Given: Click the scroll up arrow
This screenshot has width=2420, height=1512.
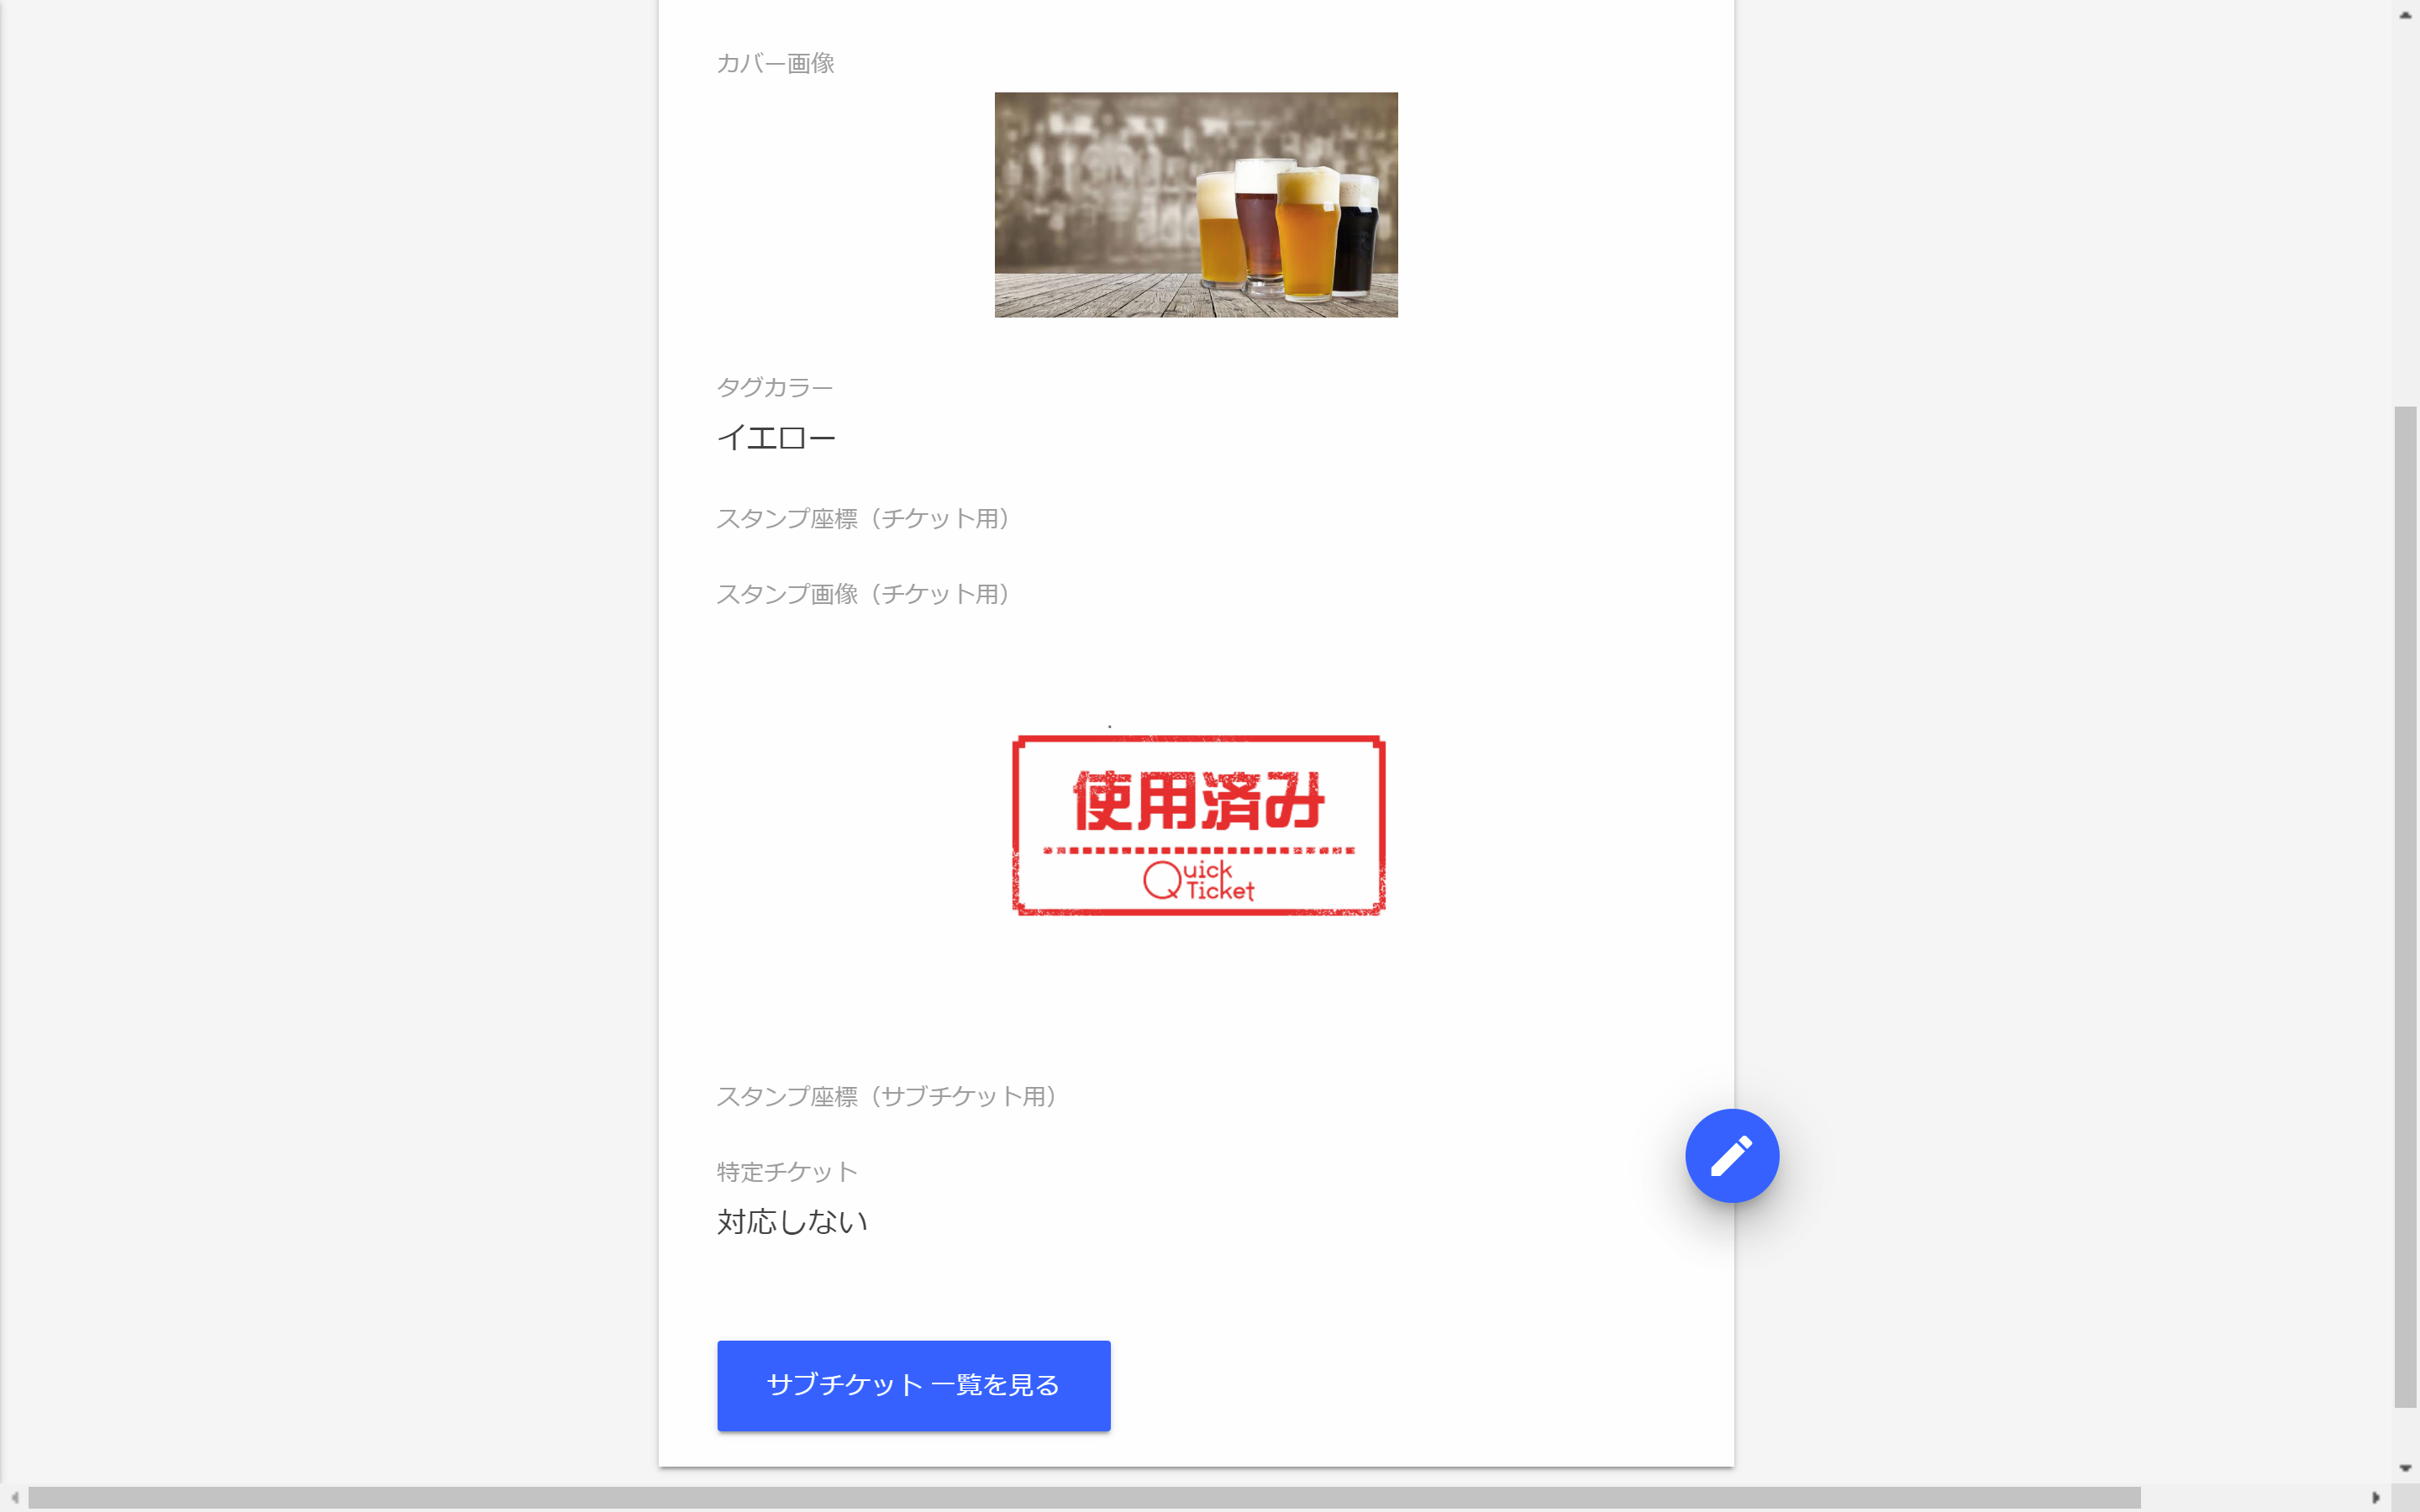Looking at the screenshot, I should coord(2405,14).
